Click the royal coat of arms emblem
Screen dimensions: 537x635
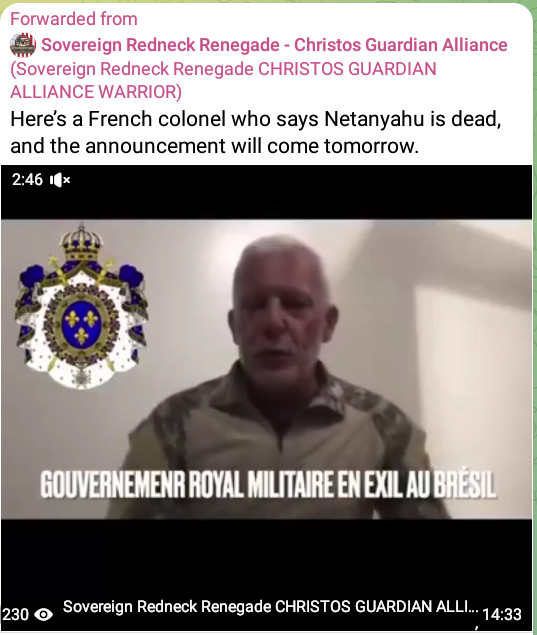[81, 307]
